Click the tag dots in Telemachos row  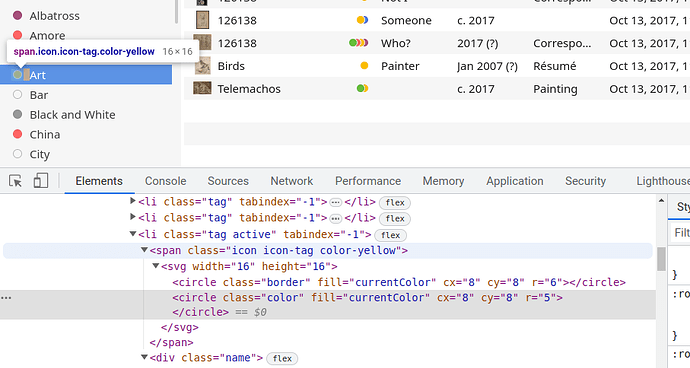362,88
